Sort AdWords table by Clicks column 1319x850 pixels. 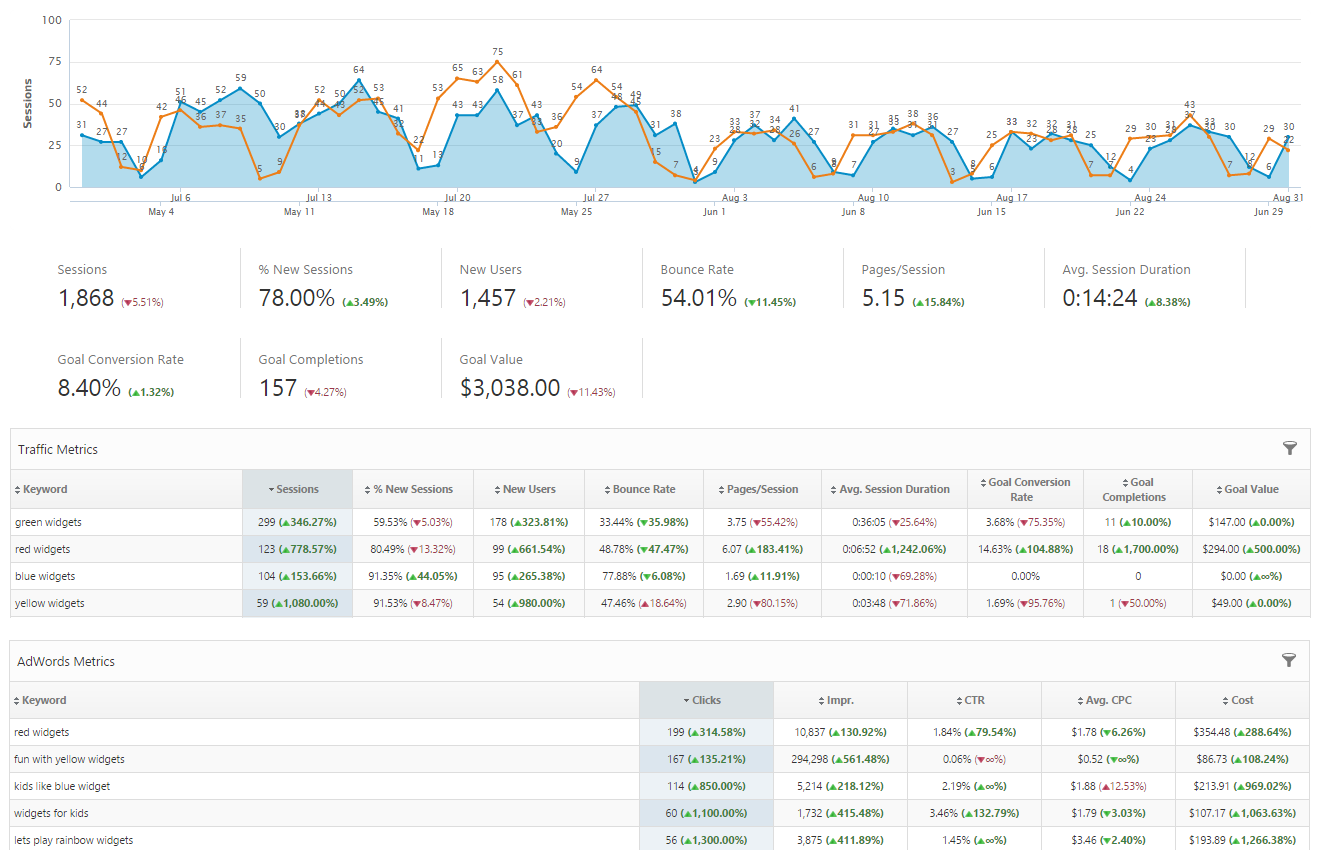click(706, 700)
